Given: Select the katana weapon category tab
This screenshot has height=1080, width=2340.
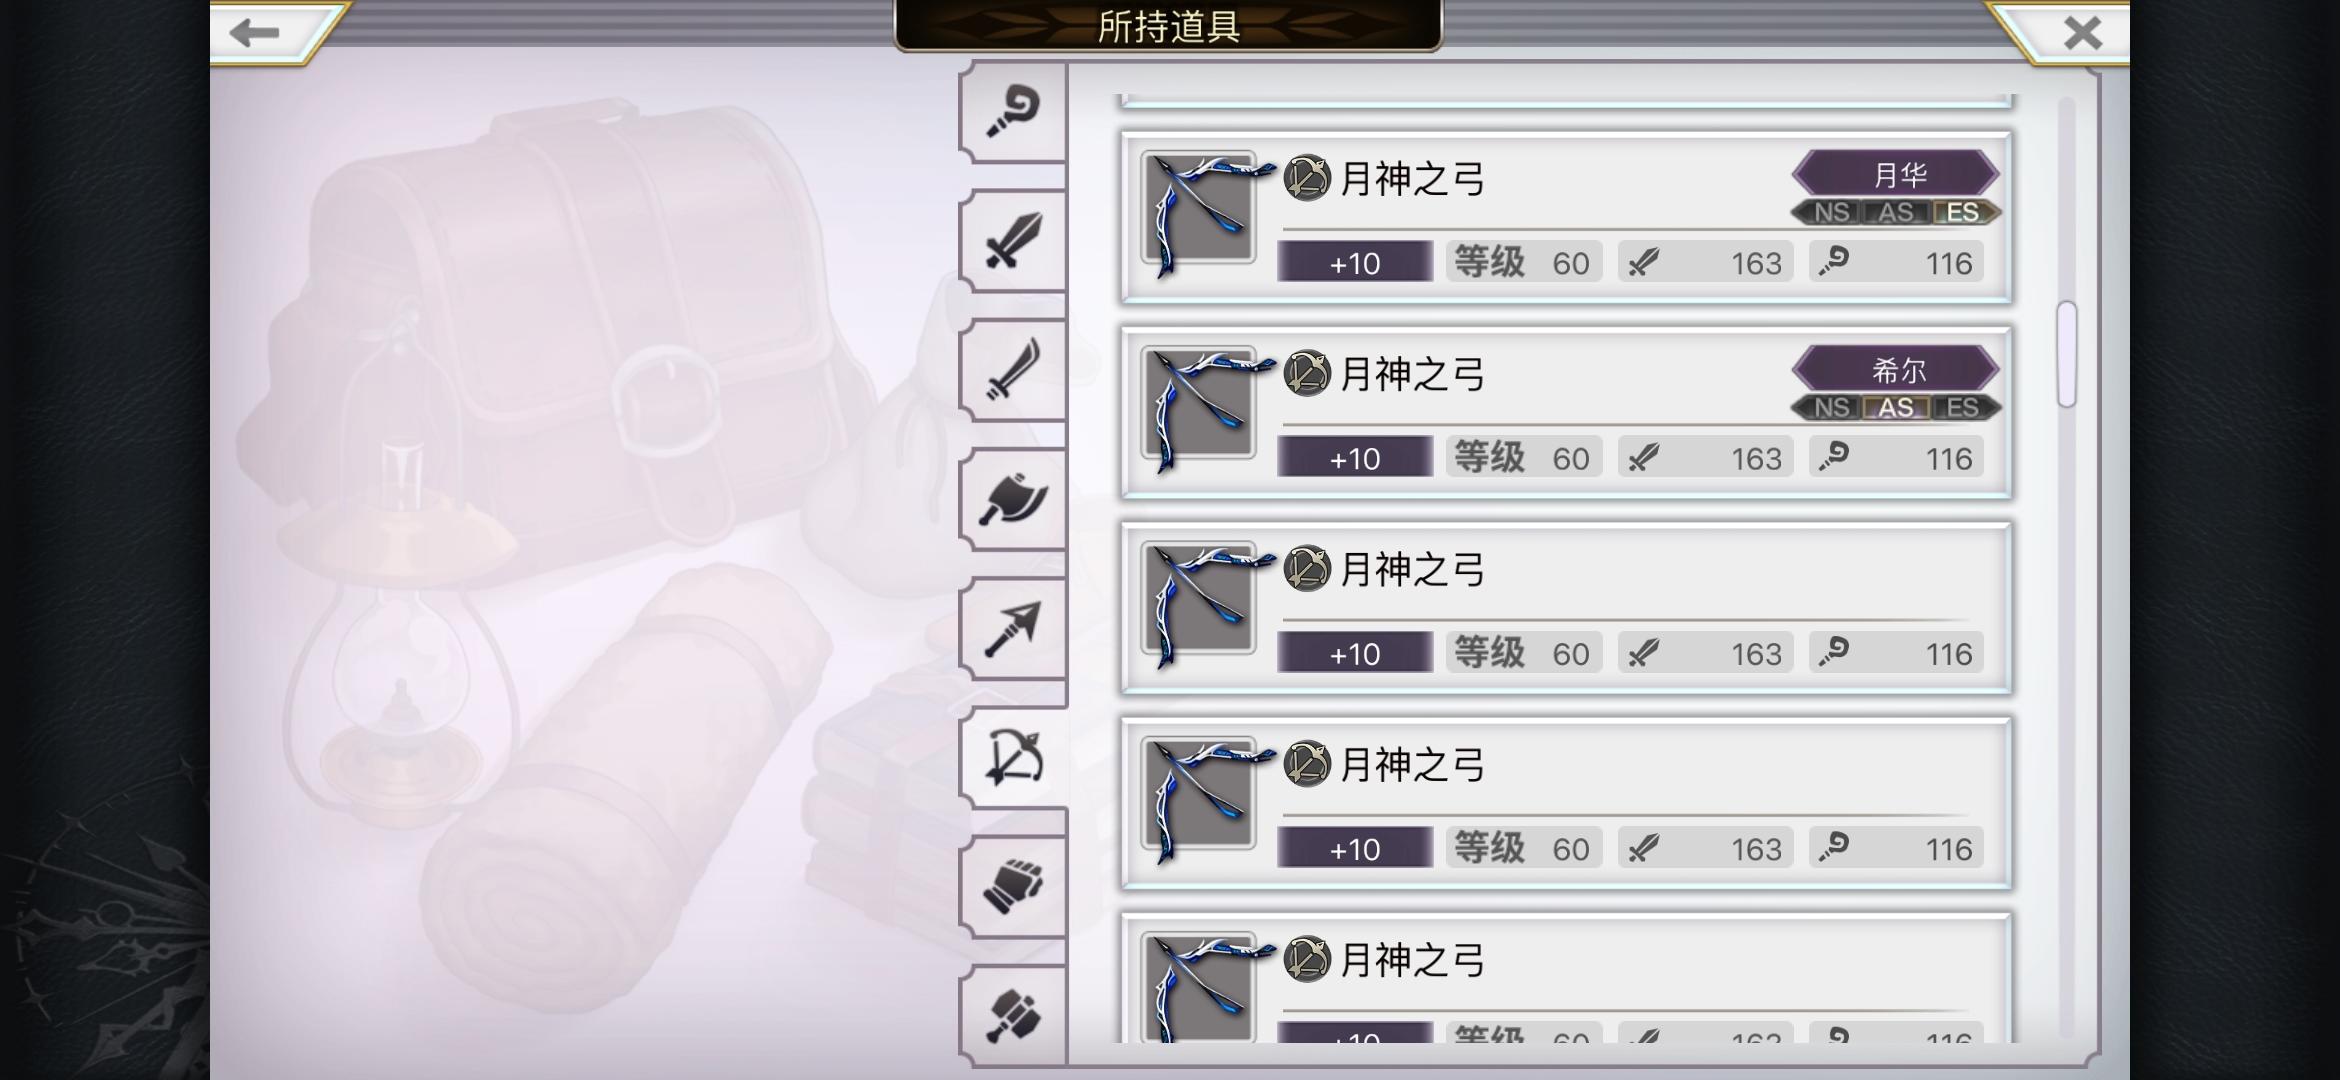Looking at the screenshot, I should tap(1012, 370).
